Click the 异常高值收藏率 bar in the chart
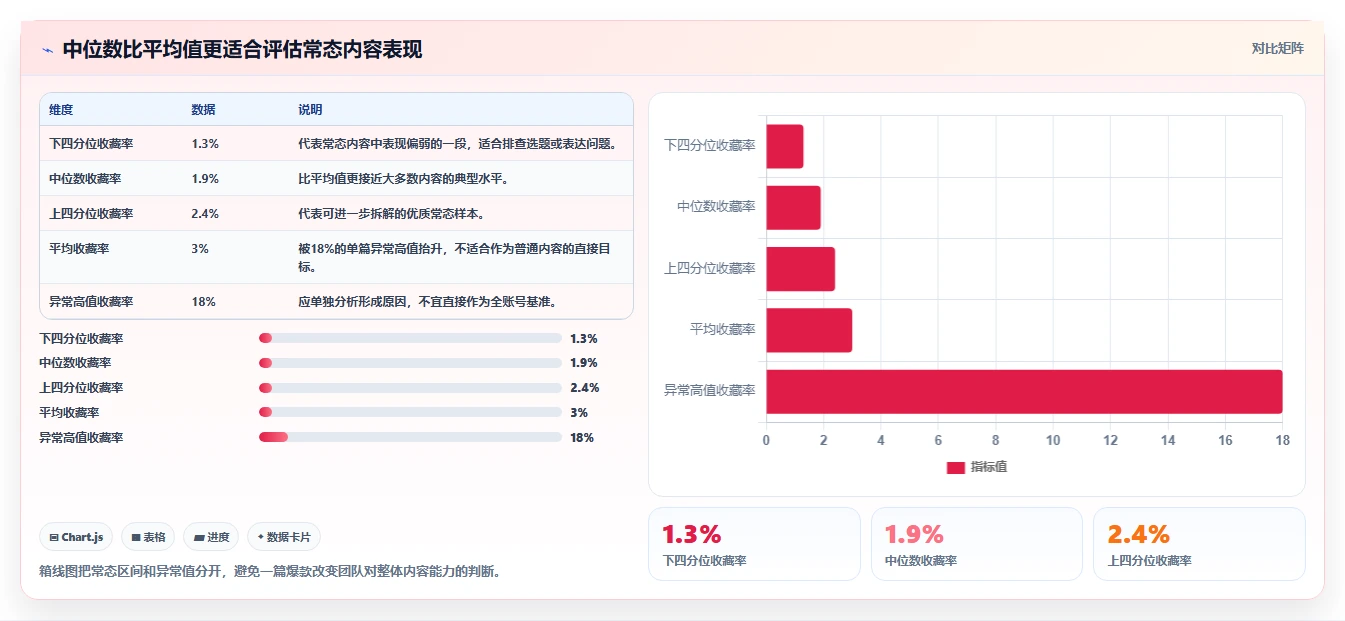This screenshot has height=621, width=1345. [1024, 391]
